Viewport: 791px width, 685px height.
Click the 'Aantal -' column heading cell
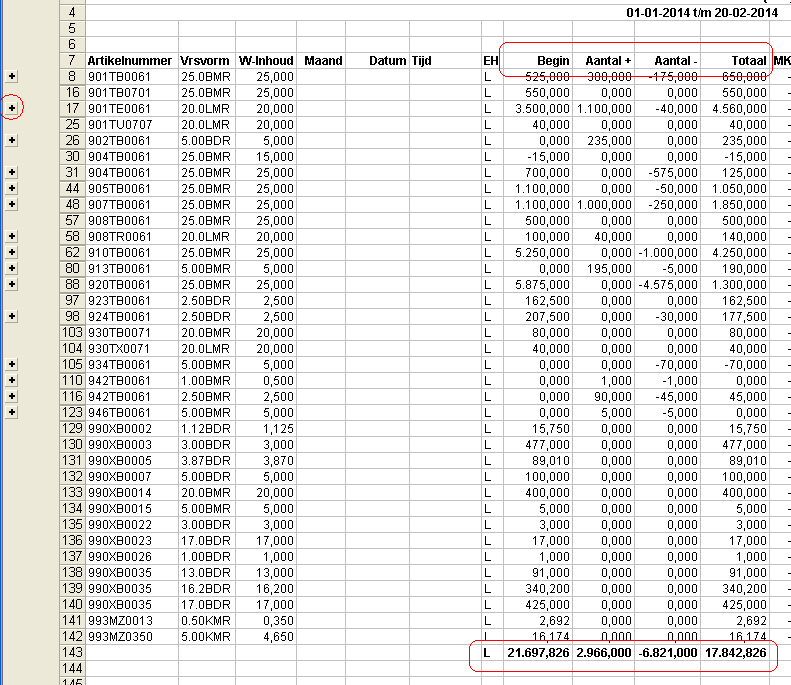667,61
